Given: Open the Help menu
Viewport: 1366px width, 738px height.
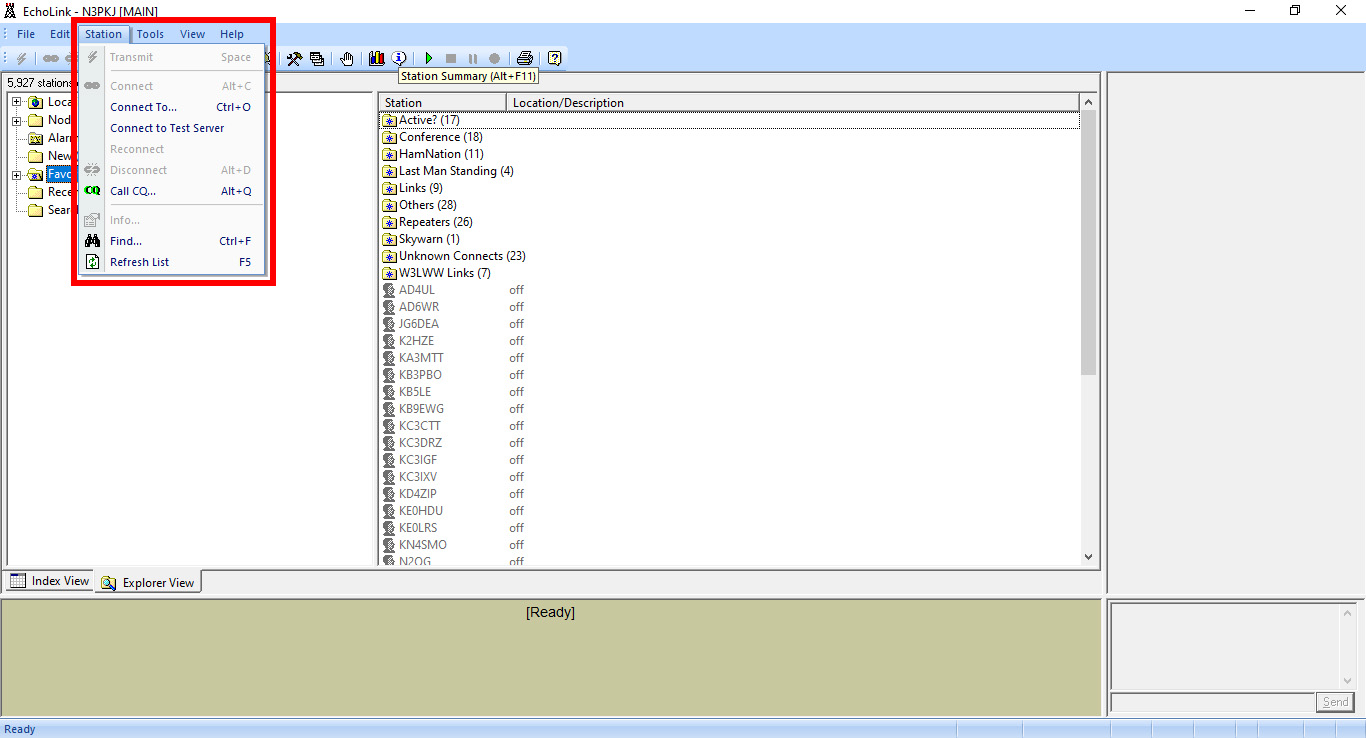Looking at the screenshot, I should coord(232,34).
